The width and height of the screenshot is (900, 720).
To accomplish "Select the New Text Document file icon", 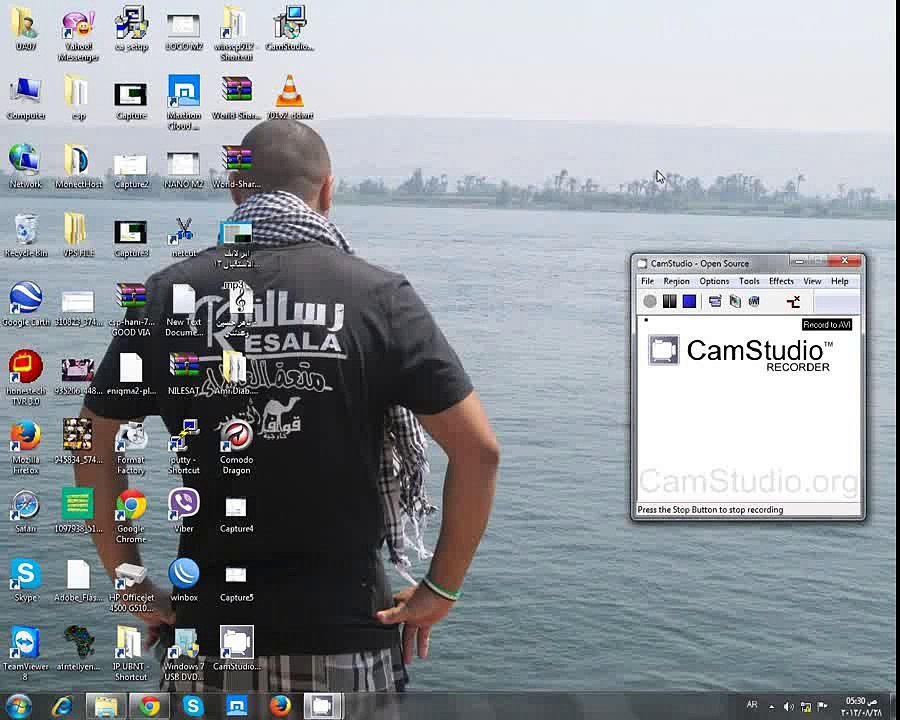I will [x=184, y=310].
